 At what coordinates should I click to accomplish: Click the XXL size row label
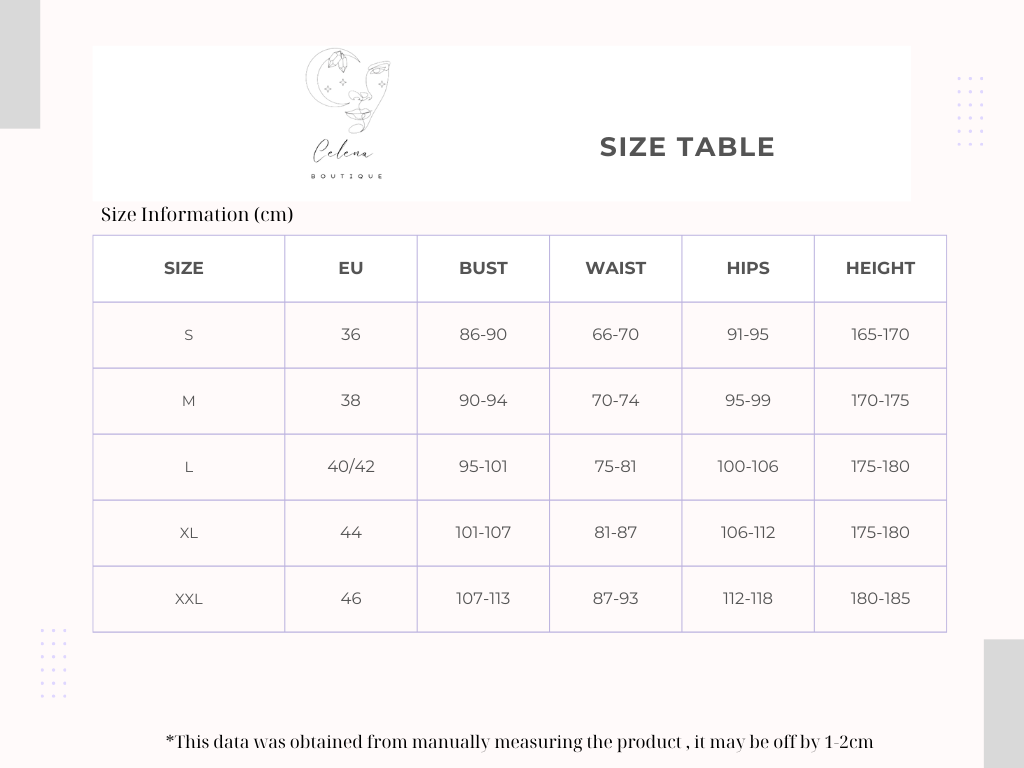click(189, 599)
